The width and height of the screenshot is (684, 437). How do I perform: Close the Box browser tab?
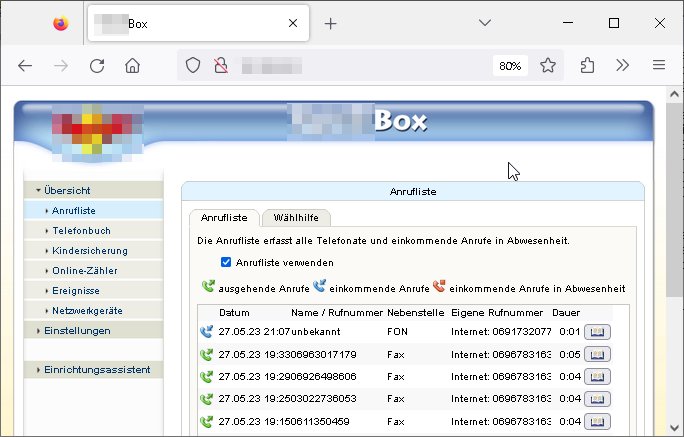coord(293,23)
